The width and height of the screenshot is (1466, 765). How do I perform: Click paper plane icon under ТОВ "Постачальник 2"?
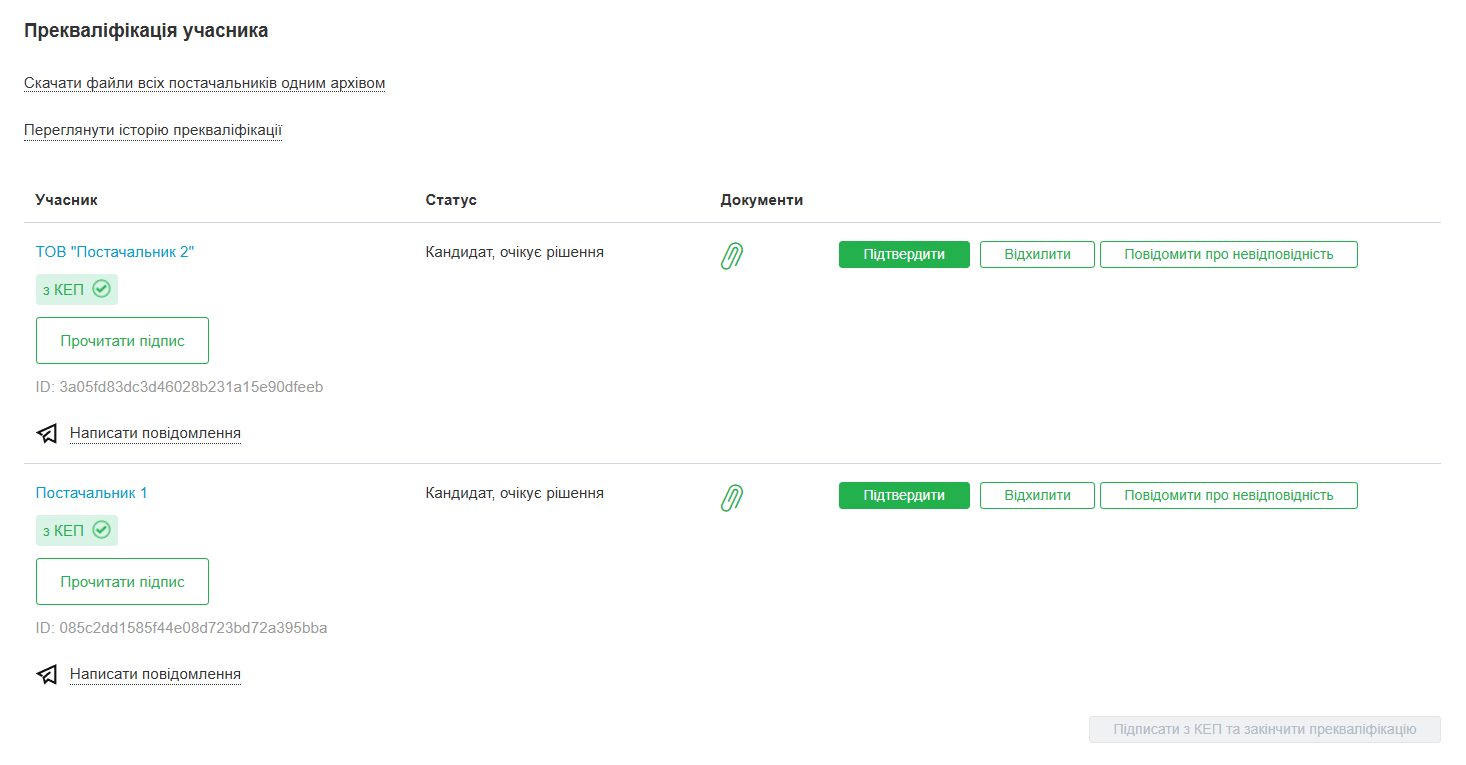coord(47,433)
